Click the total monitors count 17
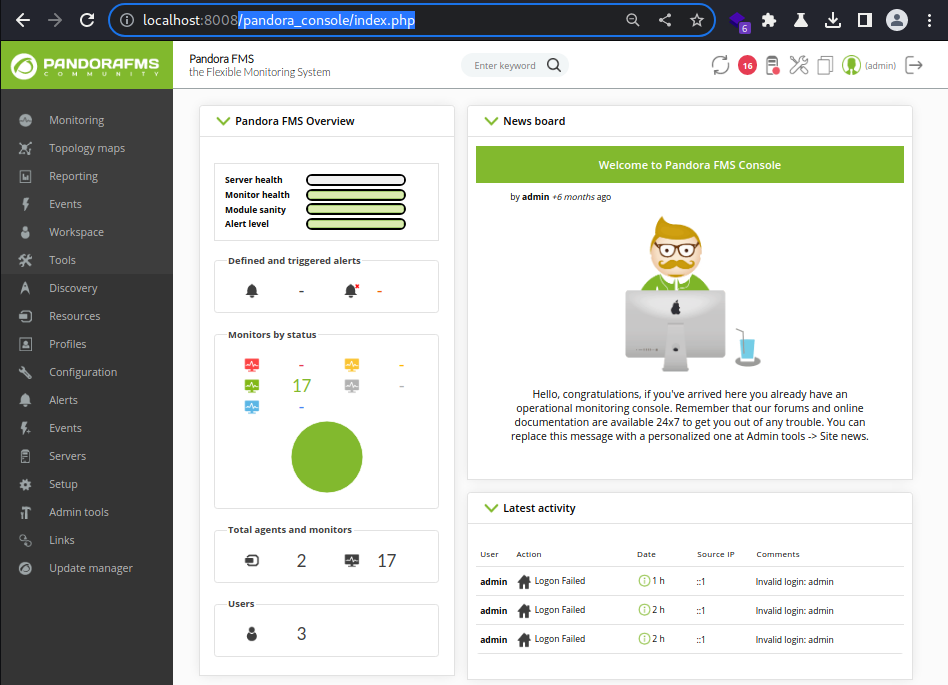948x685 pixels. tap(387, 561)
